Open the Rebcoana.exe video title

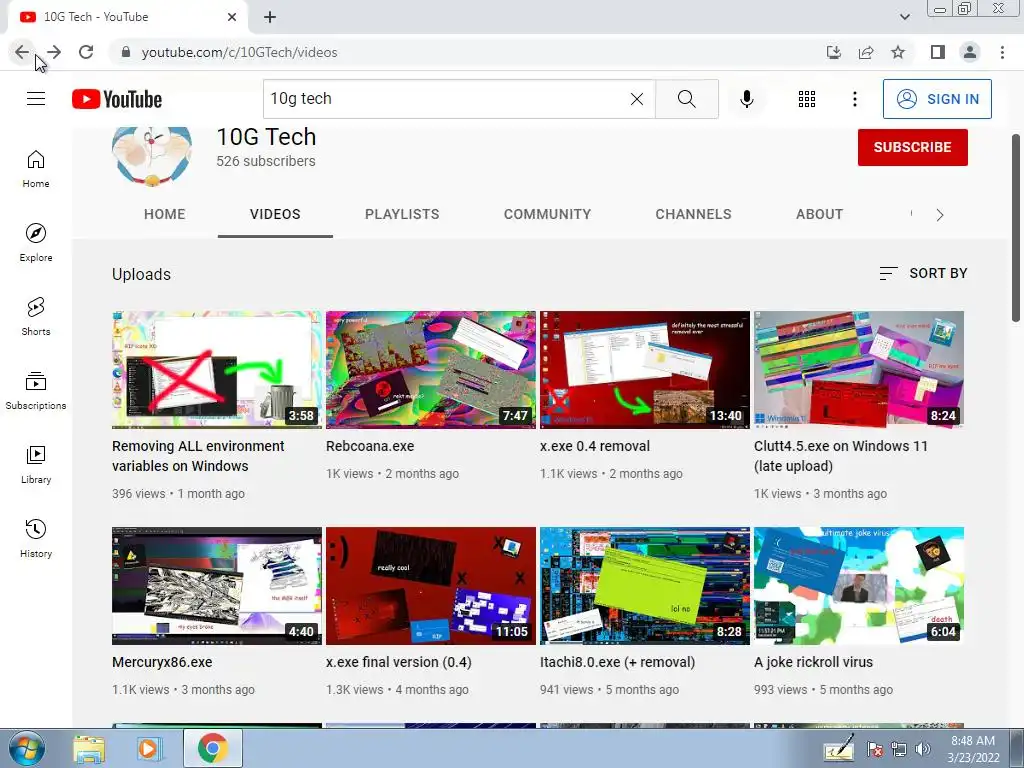tap(370, 447)
